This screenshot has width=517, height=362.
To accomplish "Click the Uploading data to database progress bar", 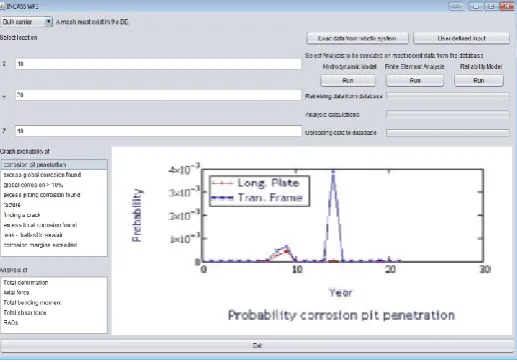I will [448, 133].
